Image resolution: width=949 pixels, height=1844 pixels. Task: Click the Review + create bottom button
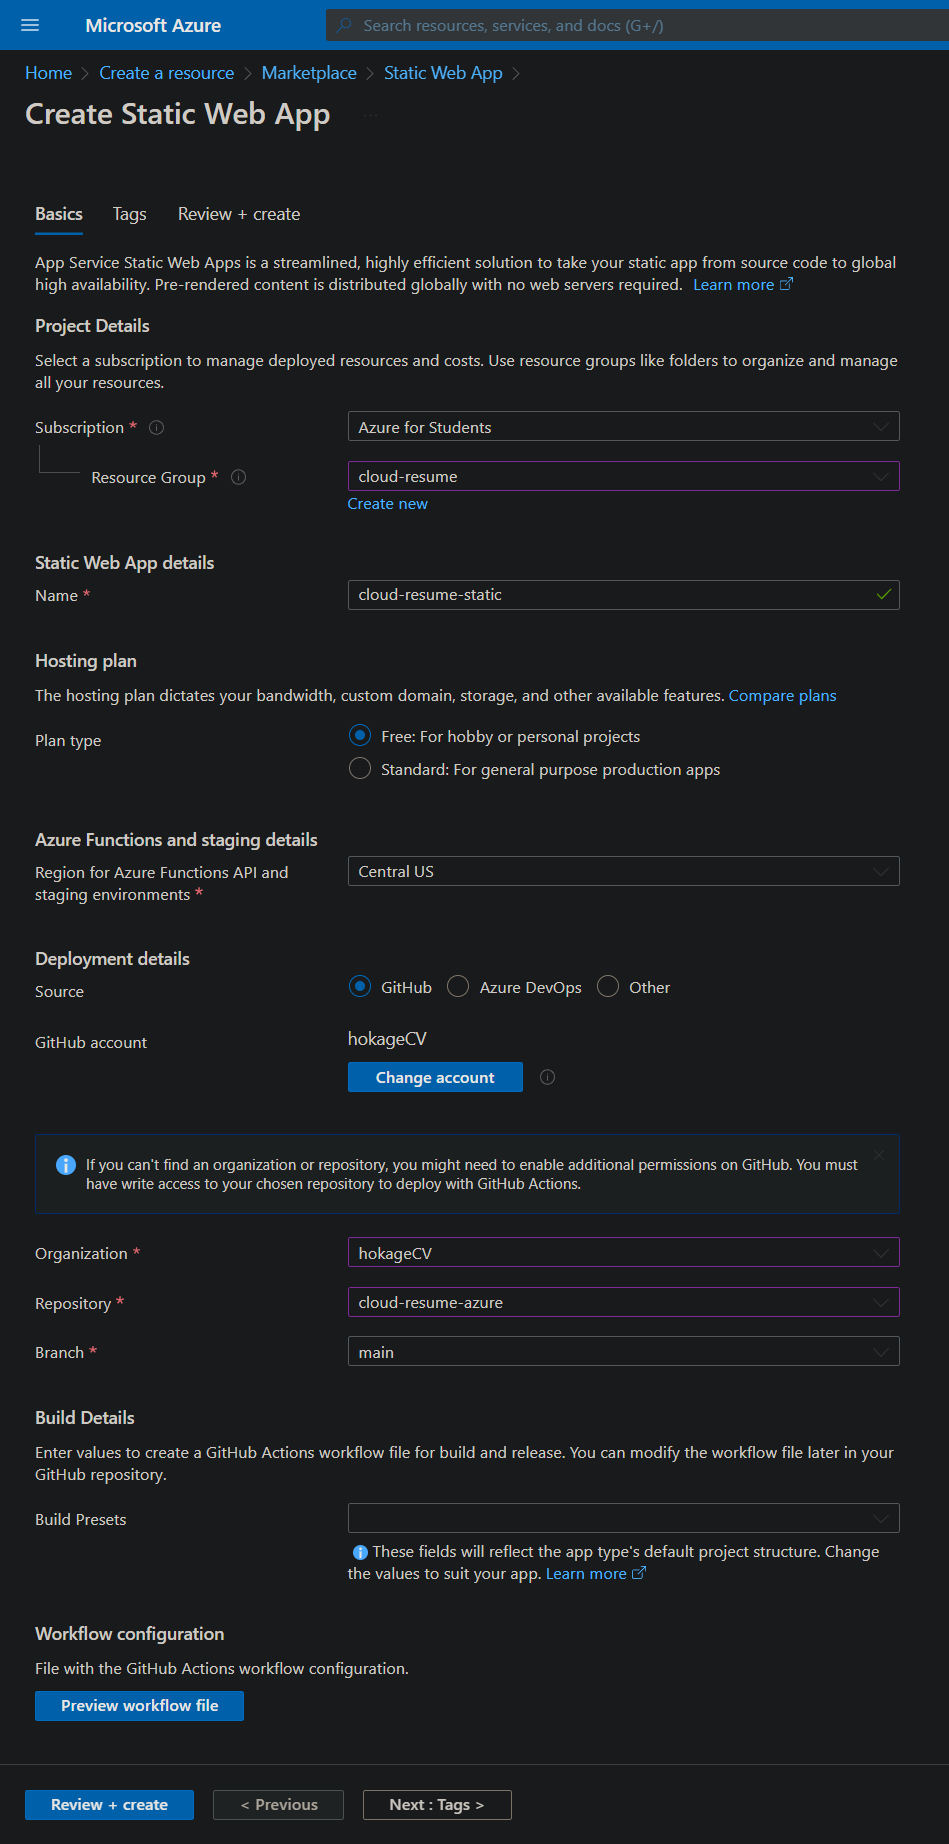109,1805
